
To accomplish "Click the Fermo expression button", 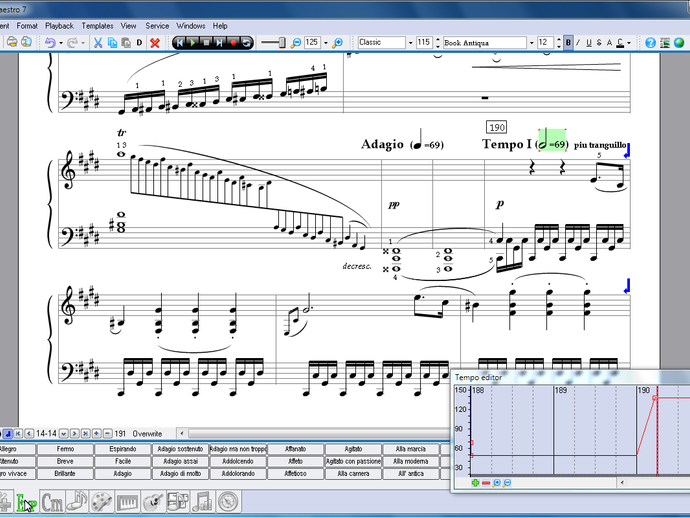I will click(x=65, y=449).
